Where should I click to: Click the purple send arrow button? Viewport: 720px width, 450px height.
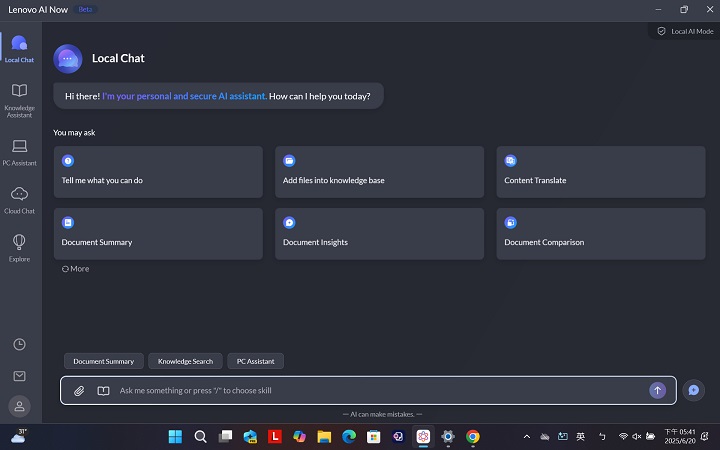(657, 390)
